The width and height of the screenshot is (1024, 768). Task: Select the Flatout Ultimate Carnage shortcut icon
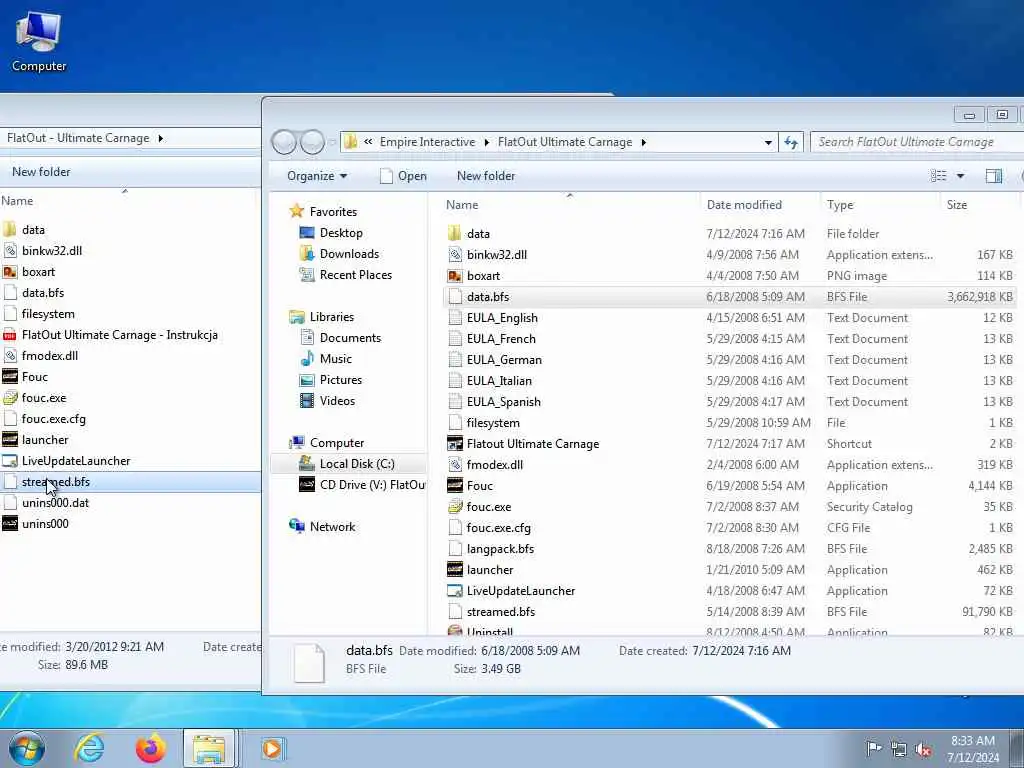[455, 443]
